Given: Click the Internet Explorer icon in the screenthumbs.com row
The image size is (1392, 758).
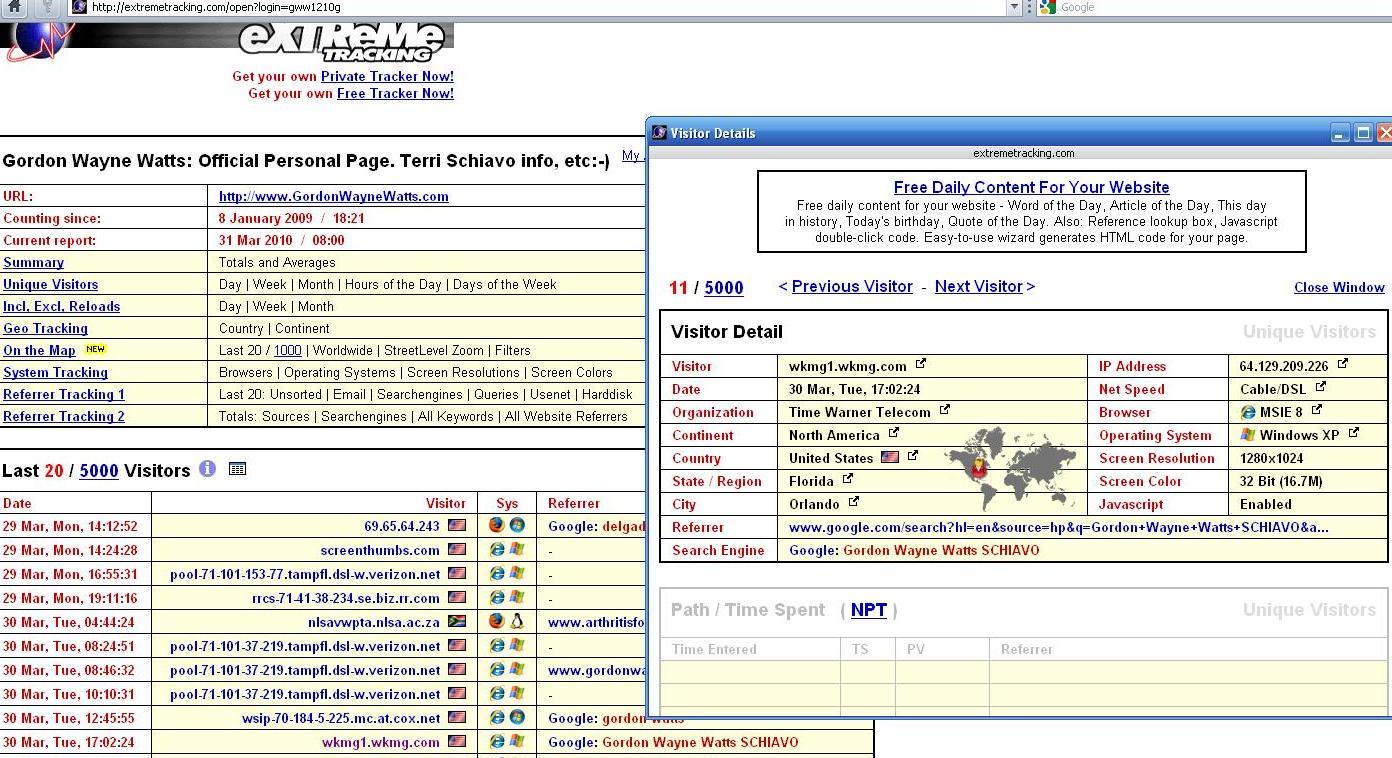Looking at the screenshot, I should tap(497, 549).
